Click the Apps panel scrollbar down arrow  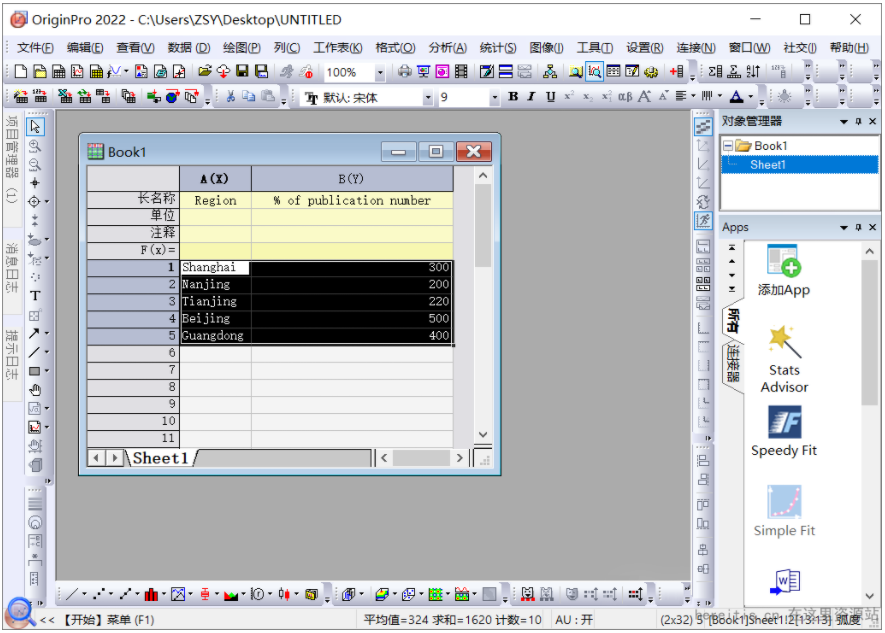pos(870,596)
